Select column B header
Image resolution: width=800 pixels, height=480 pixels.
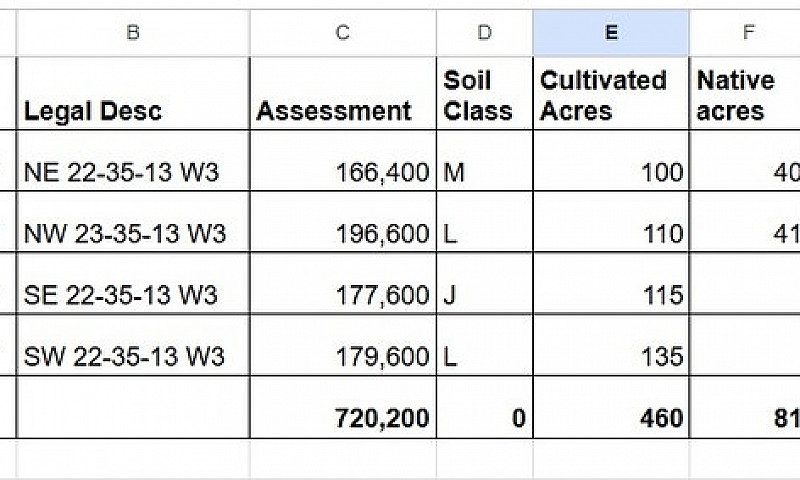tap(133, 33)
